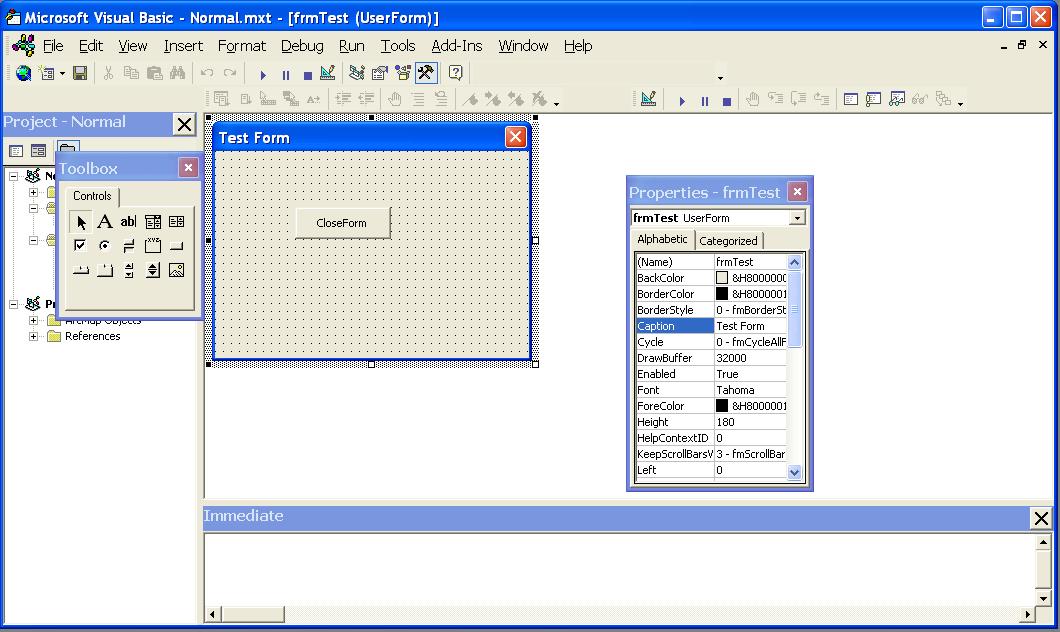
Task: Select the OptionButton control in Toolbox
Action: (105, 245)
